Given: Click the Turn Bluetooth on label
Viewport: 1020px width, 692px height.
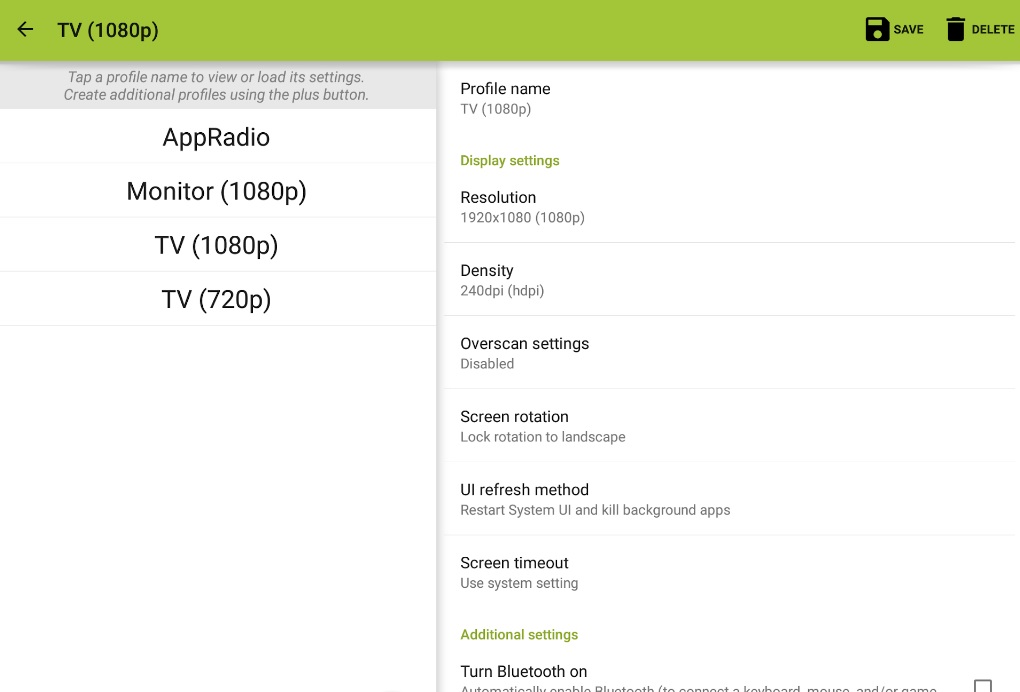Looking at the screenshot, I should pos(524,671).
